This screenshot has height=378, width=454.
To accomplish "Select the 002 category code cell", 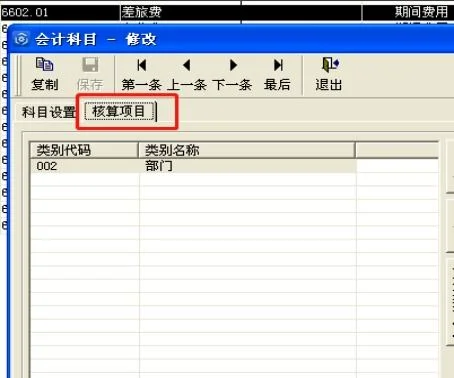I will [x=84, y=166].
